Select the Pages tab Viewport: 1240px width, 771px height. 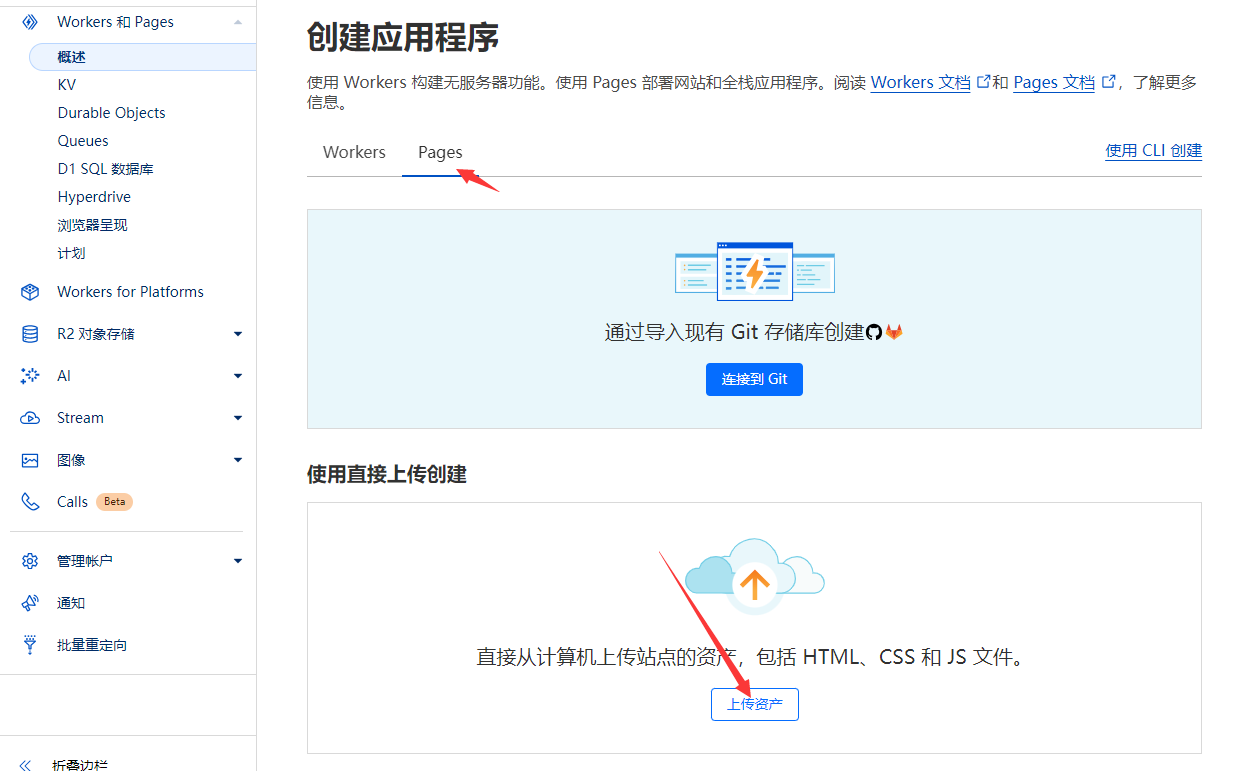click(x=440, y=152)
